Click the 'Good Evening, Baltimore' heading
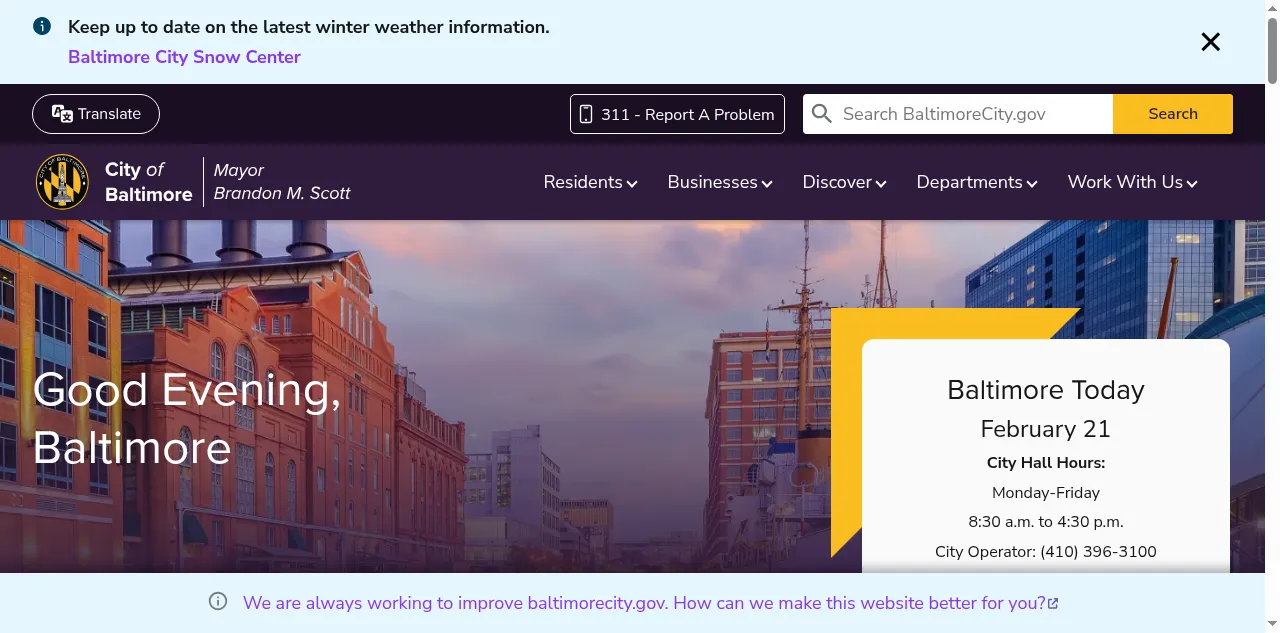This screenshot has height=633, width=1280. pyautogui.click(x=187, y=418)
